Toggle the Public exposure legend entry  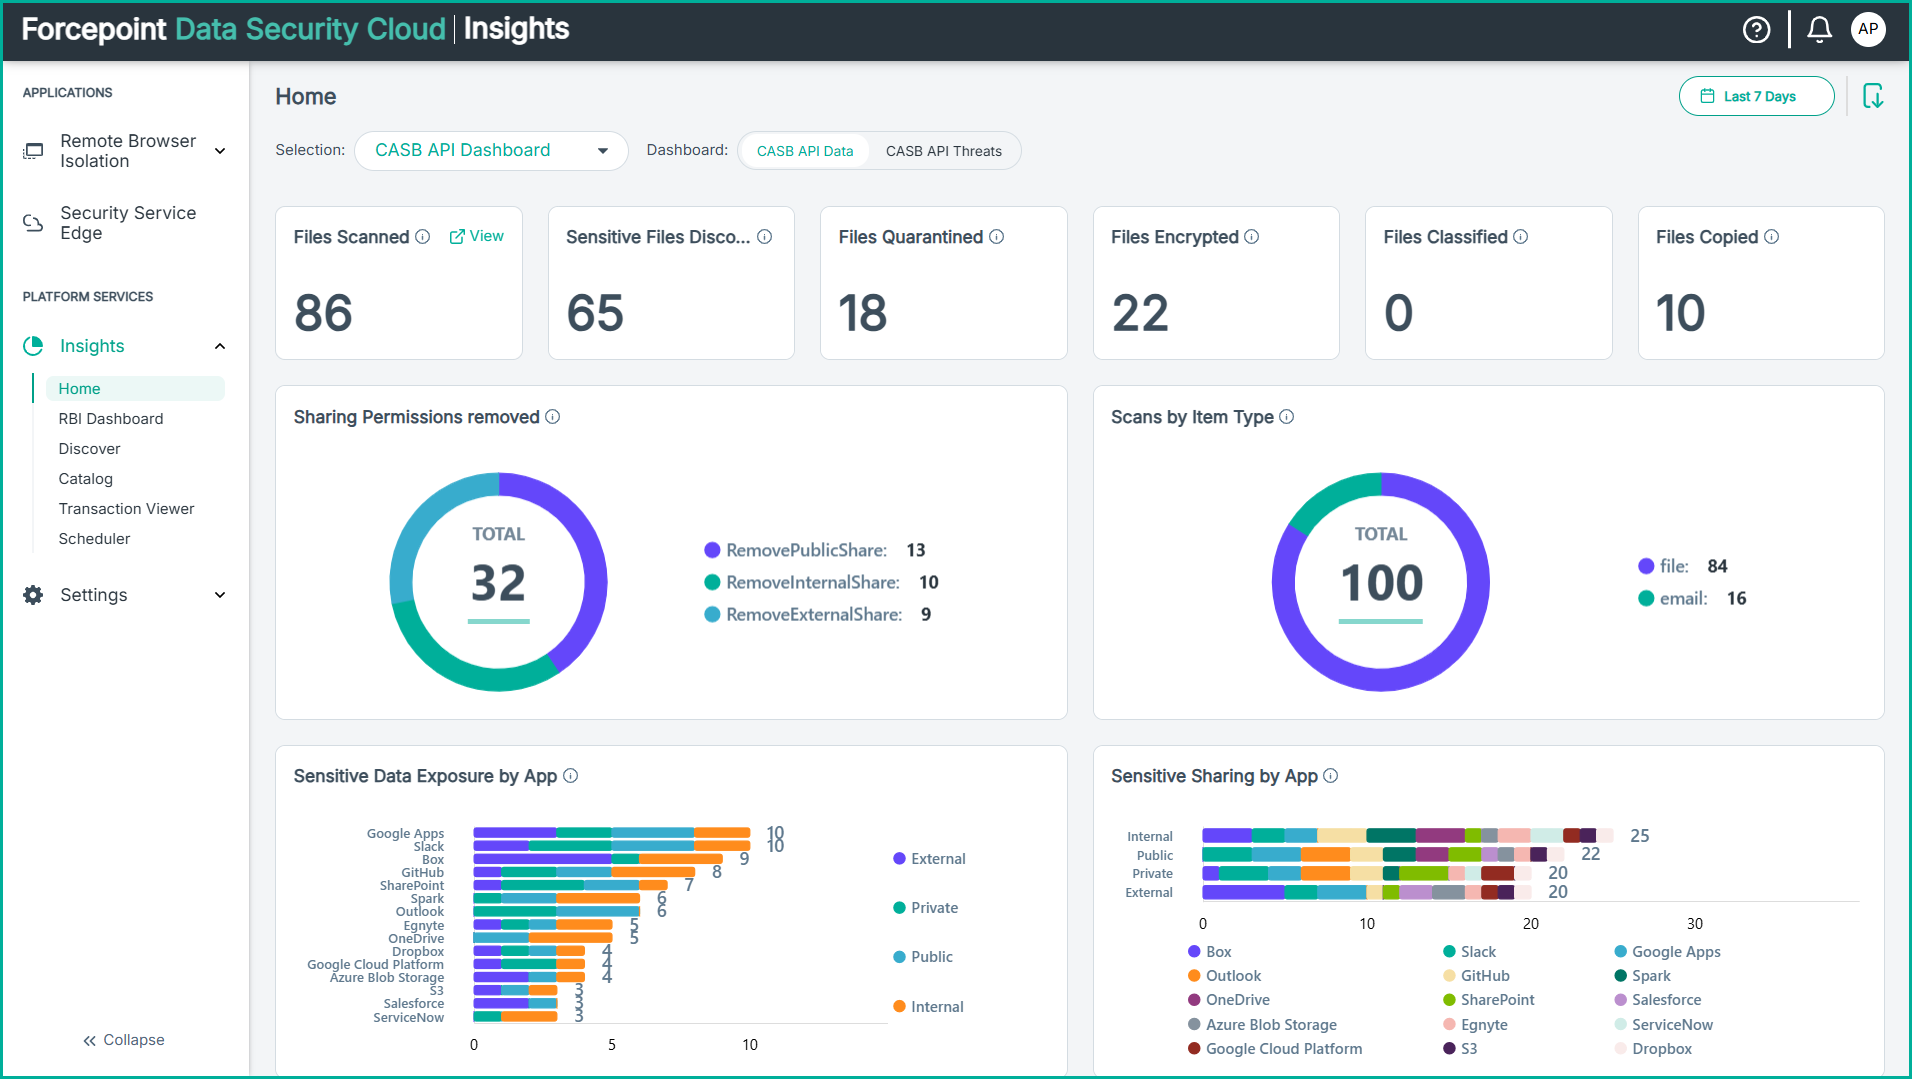(x=923, y=957)
